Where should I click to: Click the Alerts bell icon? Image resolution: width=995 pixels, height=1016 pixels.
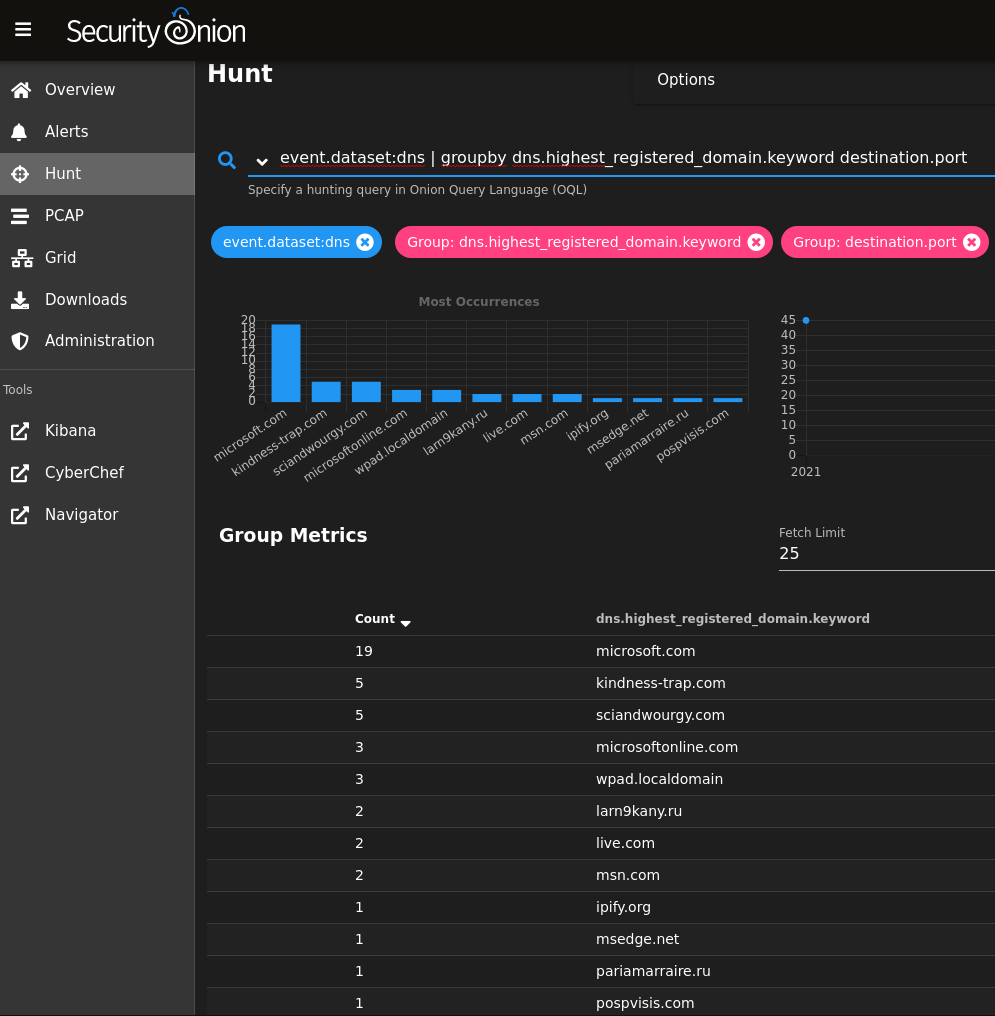click(19, 132)
